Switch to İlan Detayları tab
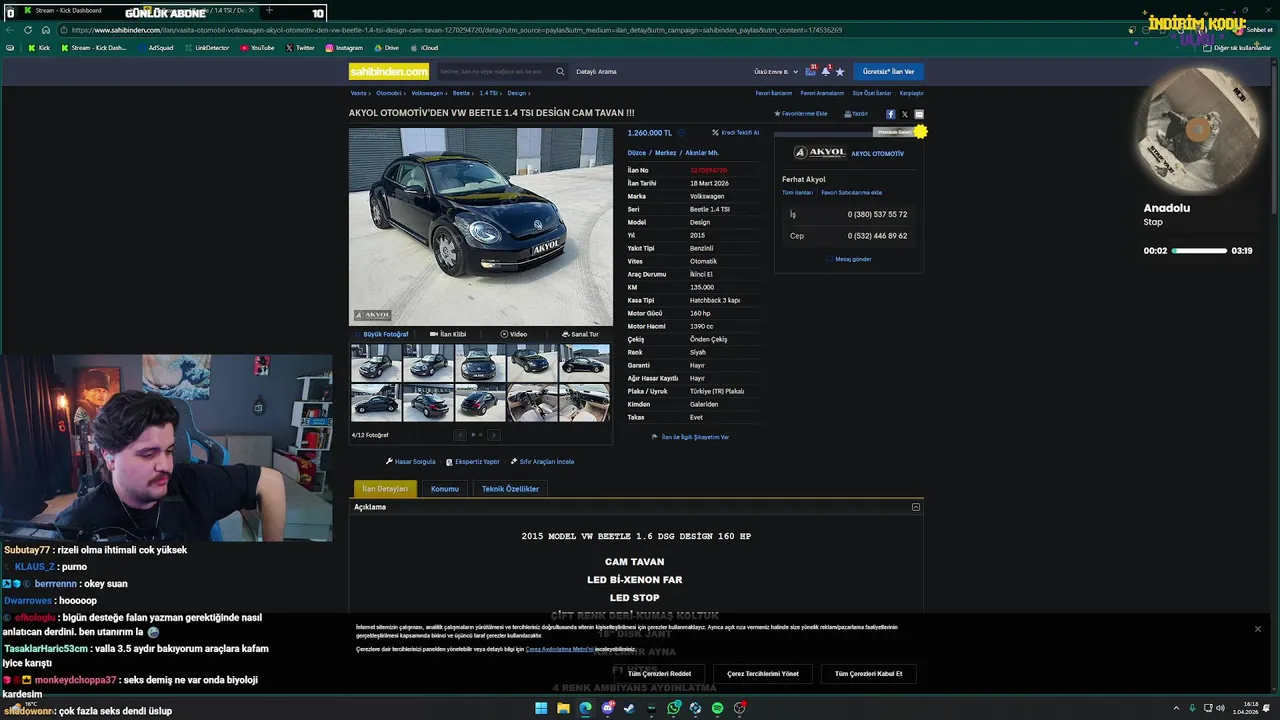Image resolution: width=1280 pixels, height=720 pixels. (385, 489)
